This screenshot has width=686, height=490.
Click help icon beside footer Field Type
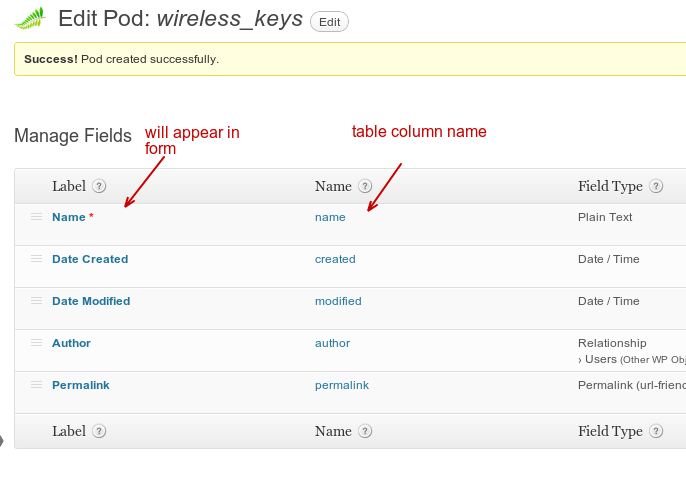656,431
